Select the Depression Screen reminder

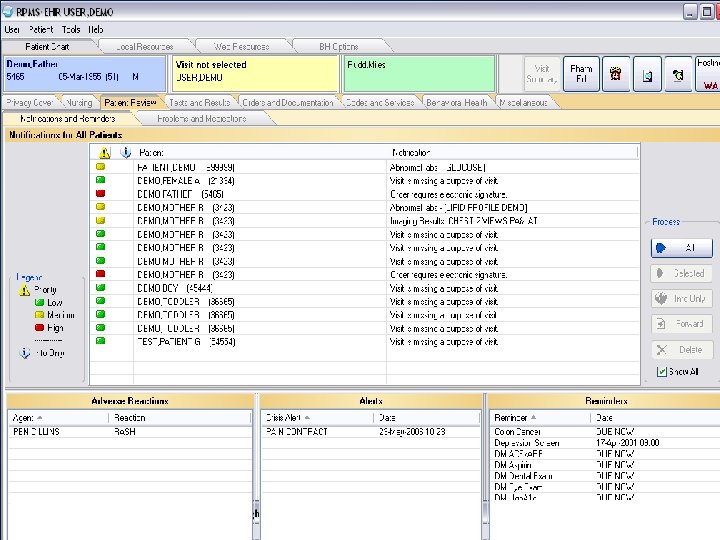pyautogui.click(x=605, y=443)
